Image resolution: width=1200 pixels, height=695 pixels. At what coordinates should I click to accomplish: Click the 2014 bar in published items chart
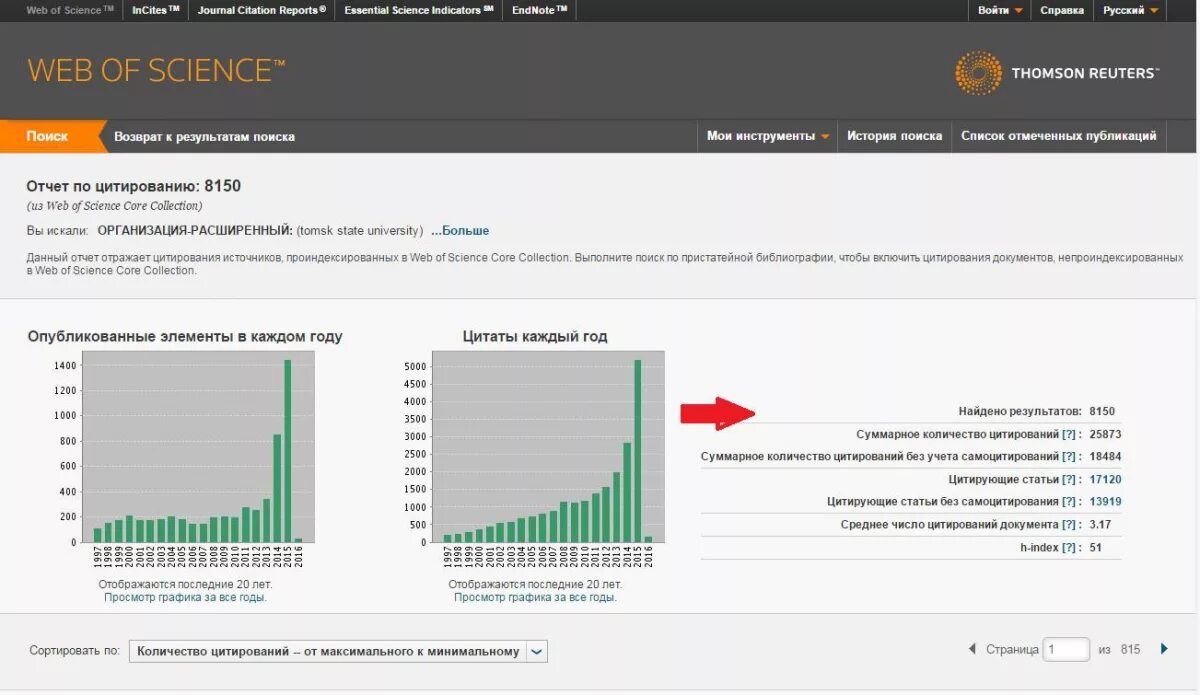click(x=277, y=488)
